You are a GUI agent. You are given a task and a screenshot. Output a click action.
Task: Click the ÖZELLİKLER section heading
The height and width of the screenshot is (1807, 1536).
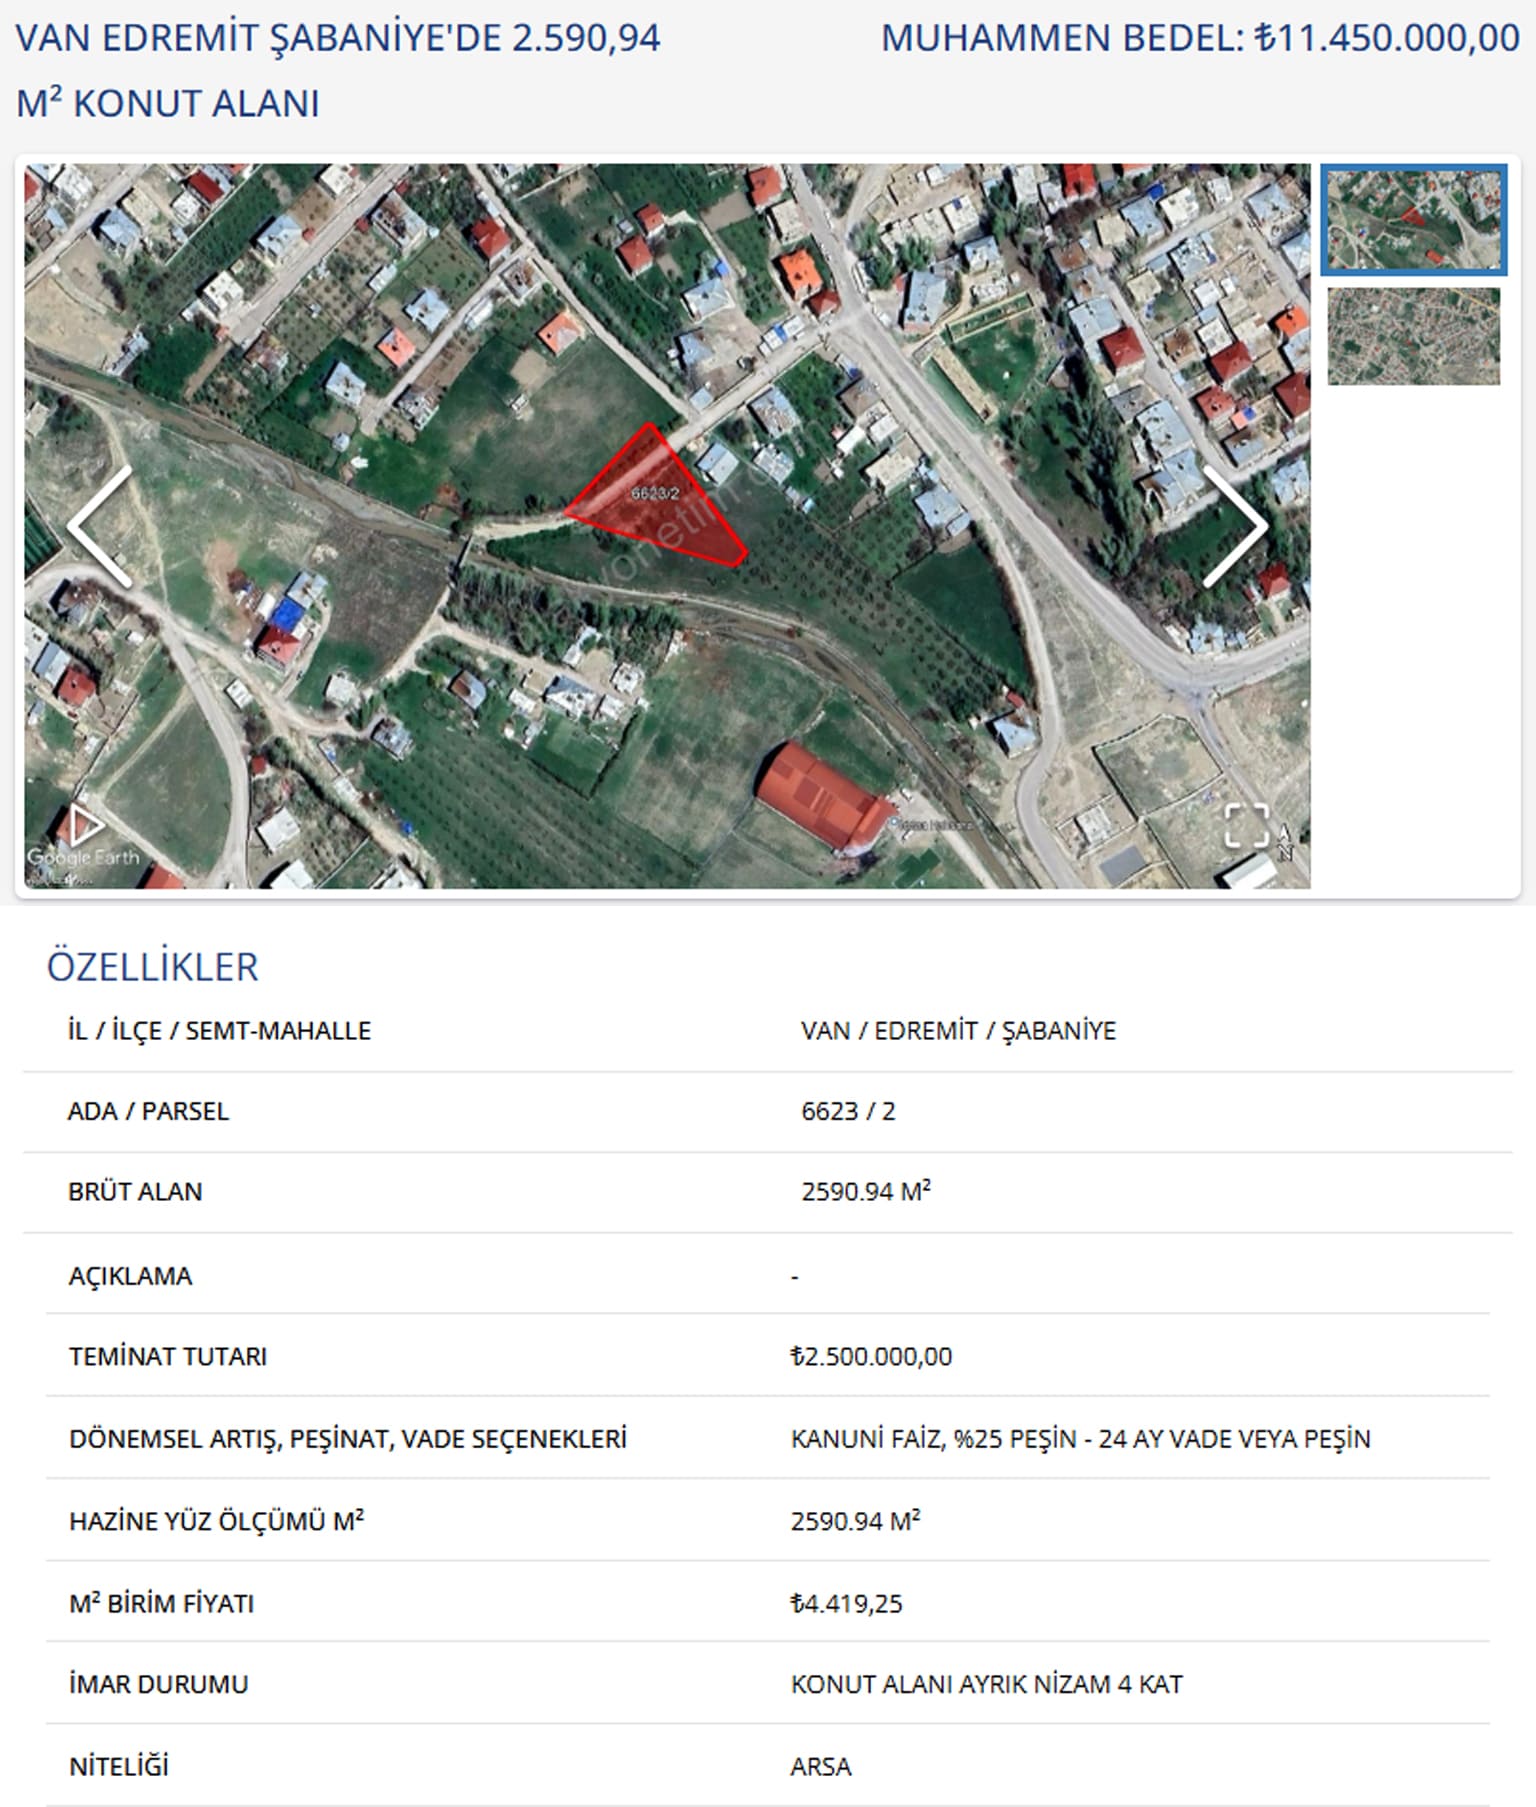(x=153, y=967)
